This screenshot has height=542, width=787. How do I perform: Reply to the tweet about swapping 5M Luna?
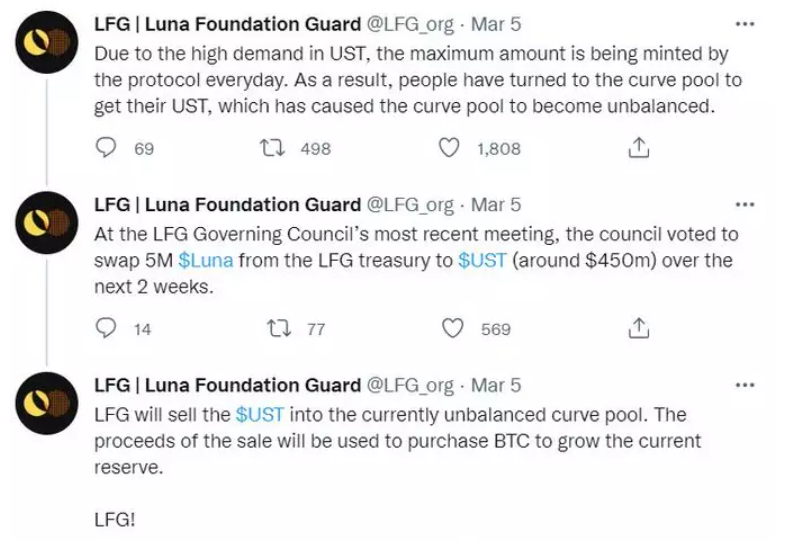[106, 329]
